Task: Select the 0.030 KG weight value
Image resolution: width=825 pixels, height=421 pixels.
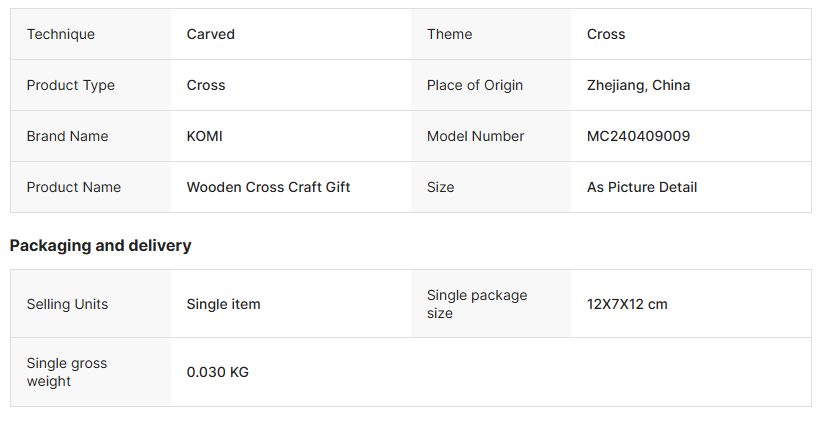Action: click(x=217, y=372)
